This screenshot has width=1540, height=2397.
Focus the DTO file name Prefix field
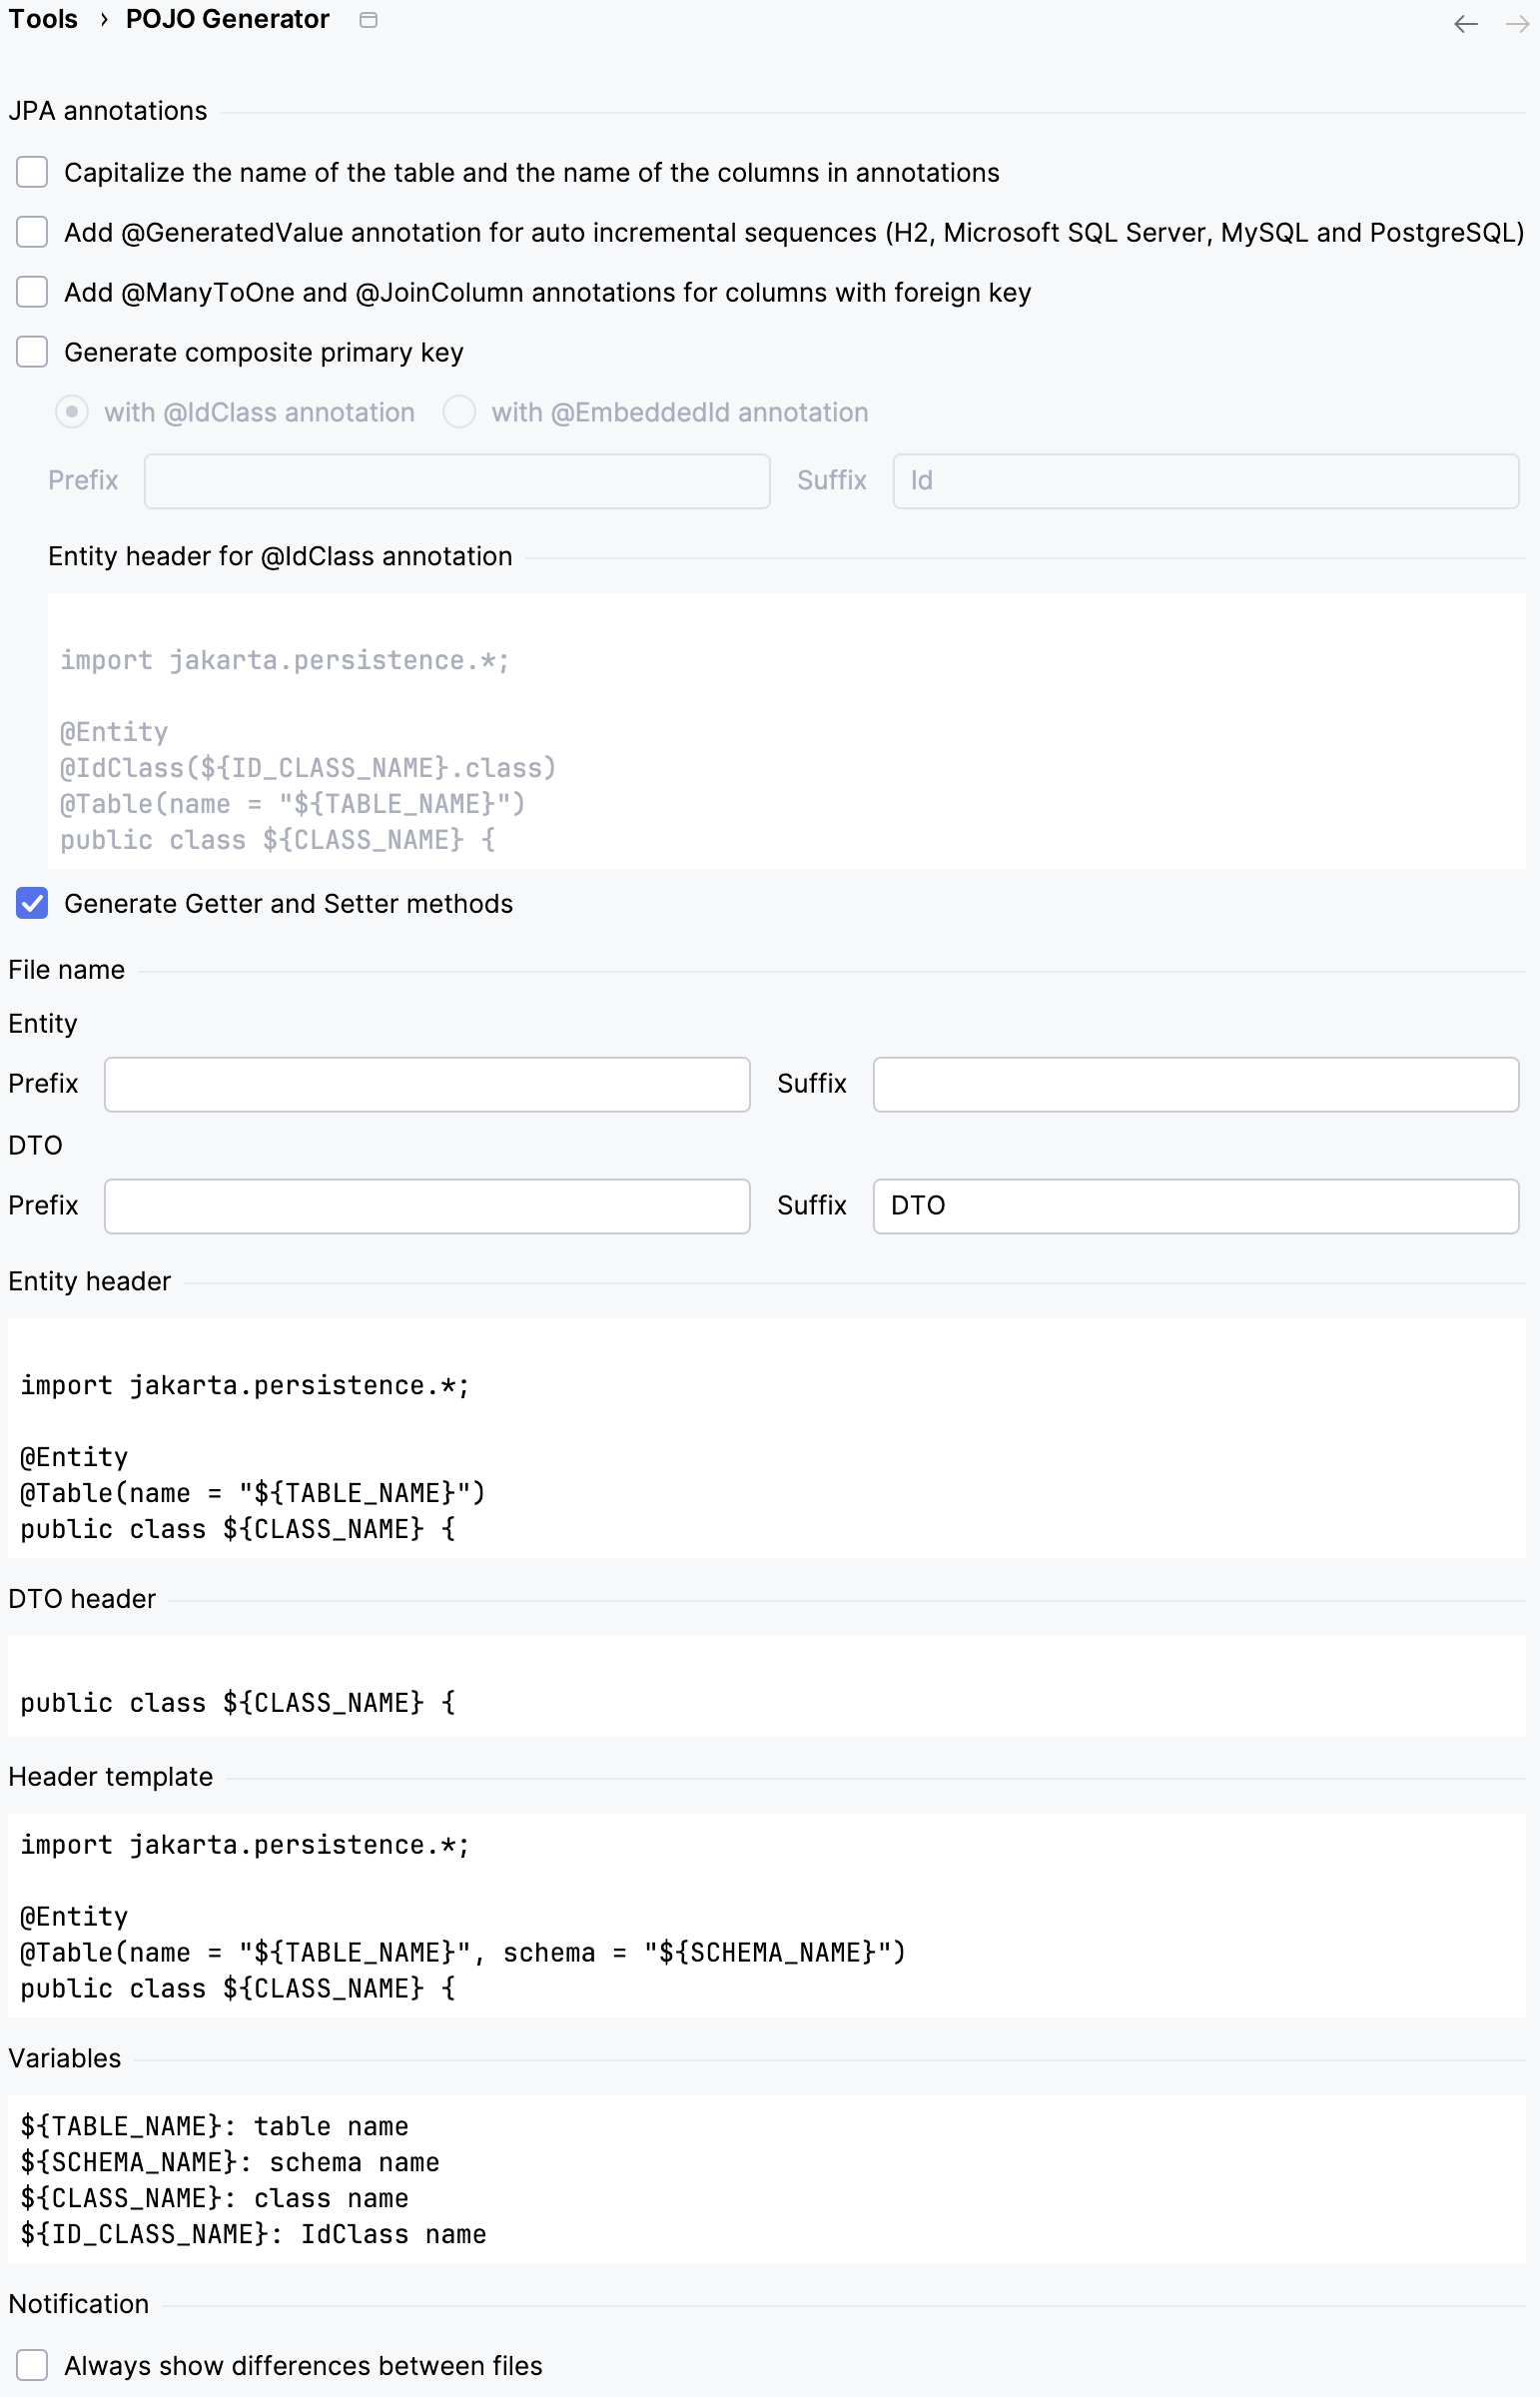(427, 1206)
